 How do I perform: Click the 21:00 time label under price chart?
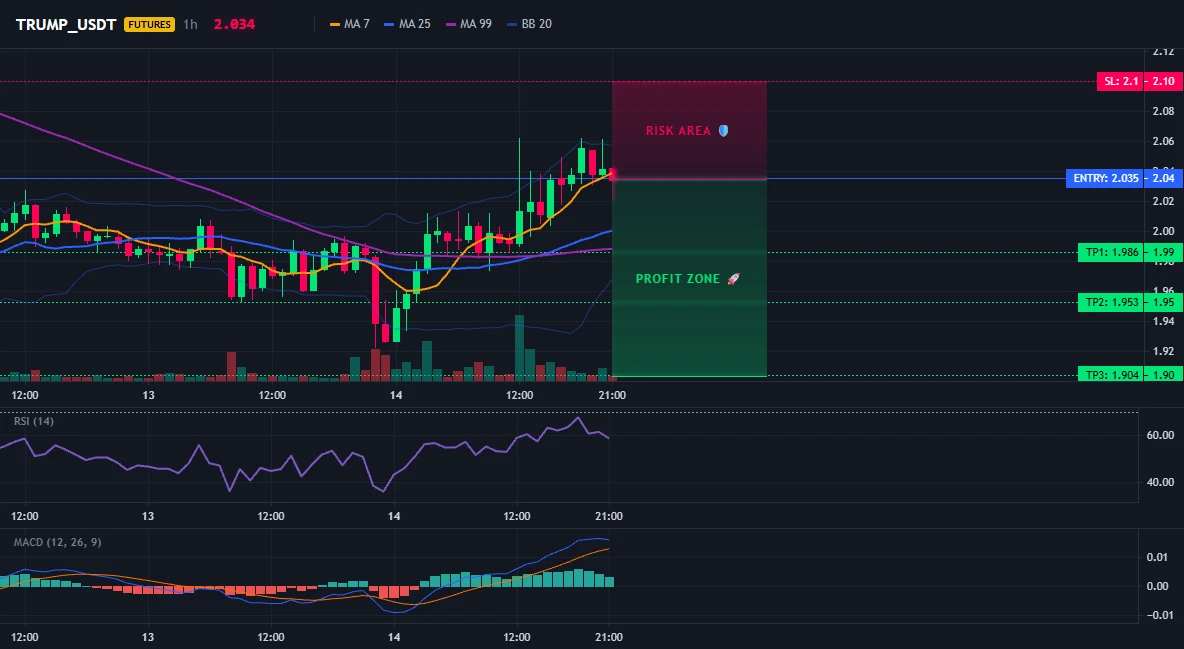[x=612, y=395]
